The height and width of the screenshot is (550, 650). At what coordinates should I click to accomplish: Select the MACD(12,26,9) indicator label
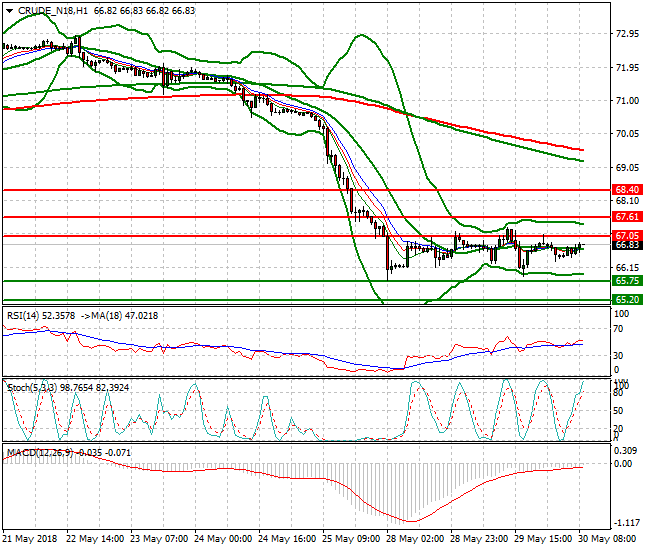coord(40,453)
